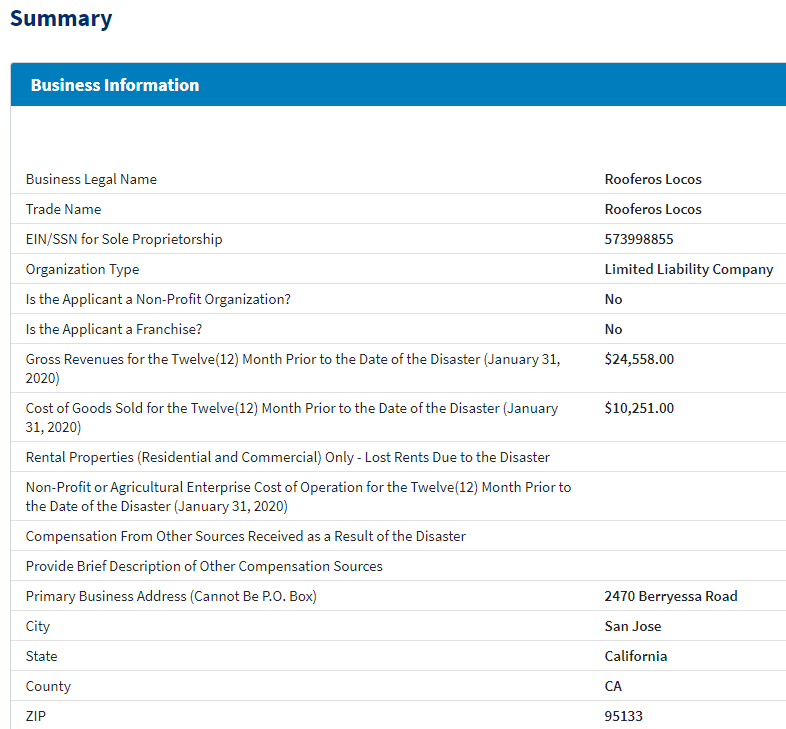Viewport: 786px width, 729px height.
Task: Click the City value San Jose
Action: click(x=633, y=626)
